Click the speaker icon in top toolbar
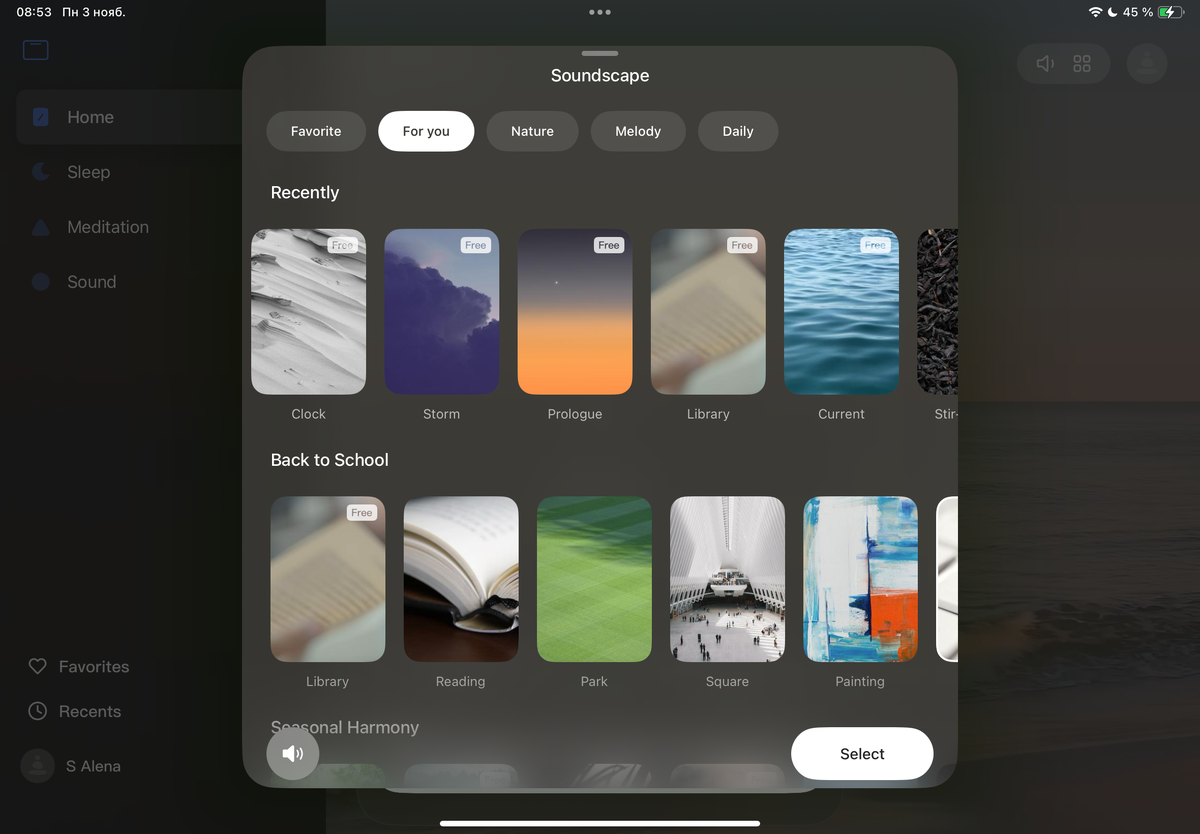Viewport: 1200px width, 834px height. point(1045,64)
